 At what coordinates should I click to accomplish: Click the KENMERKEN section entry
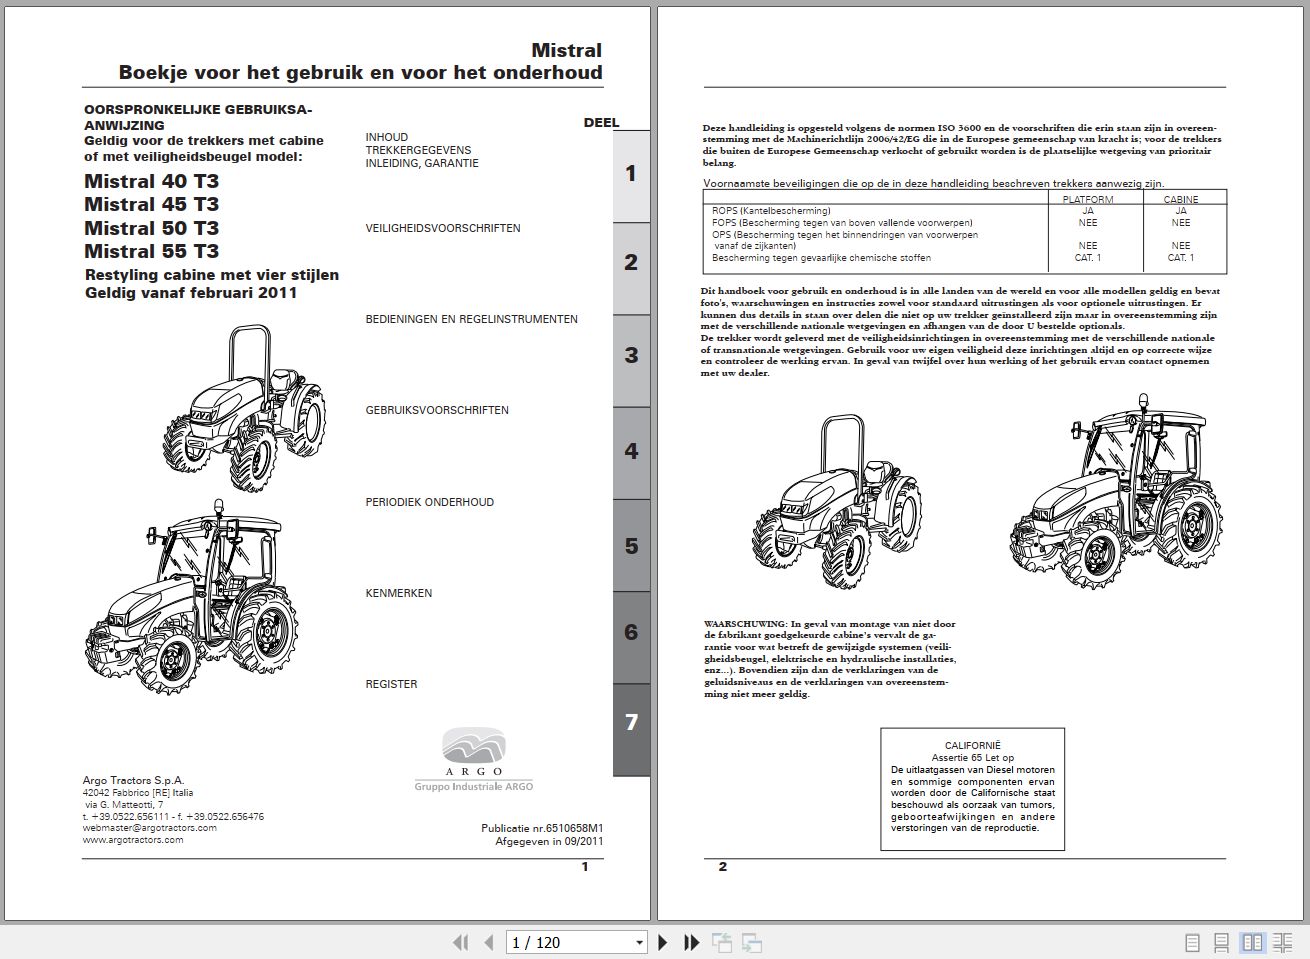click(x=399, y=593)
